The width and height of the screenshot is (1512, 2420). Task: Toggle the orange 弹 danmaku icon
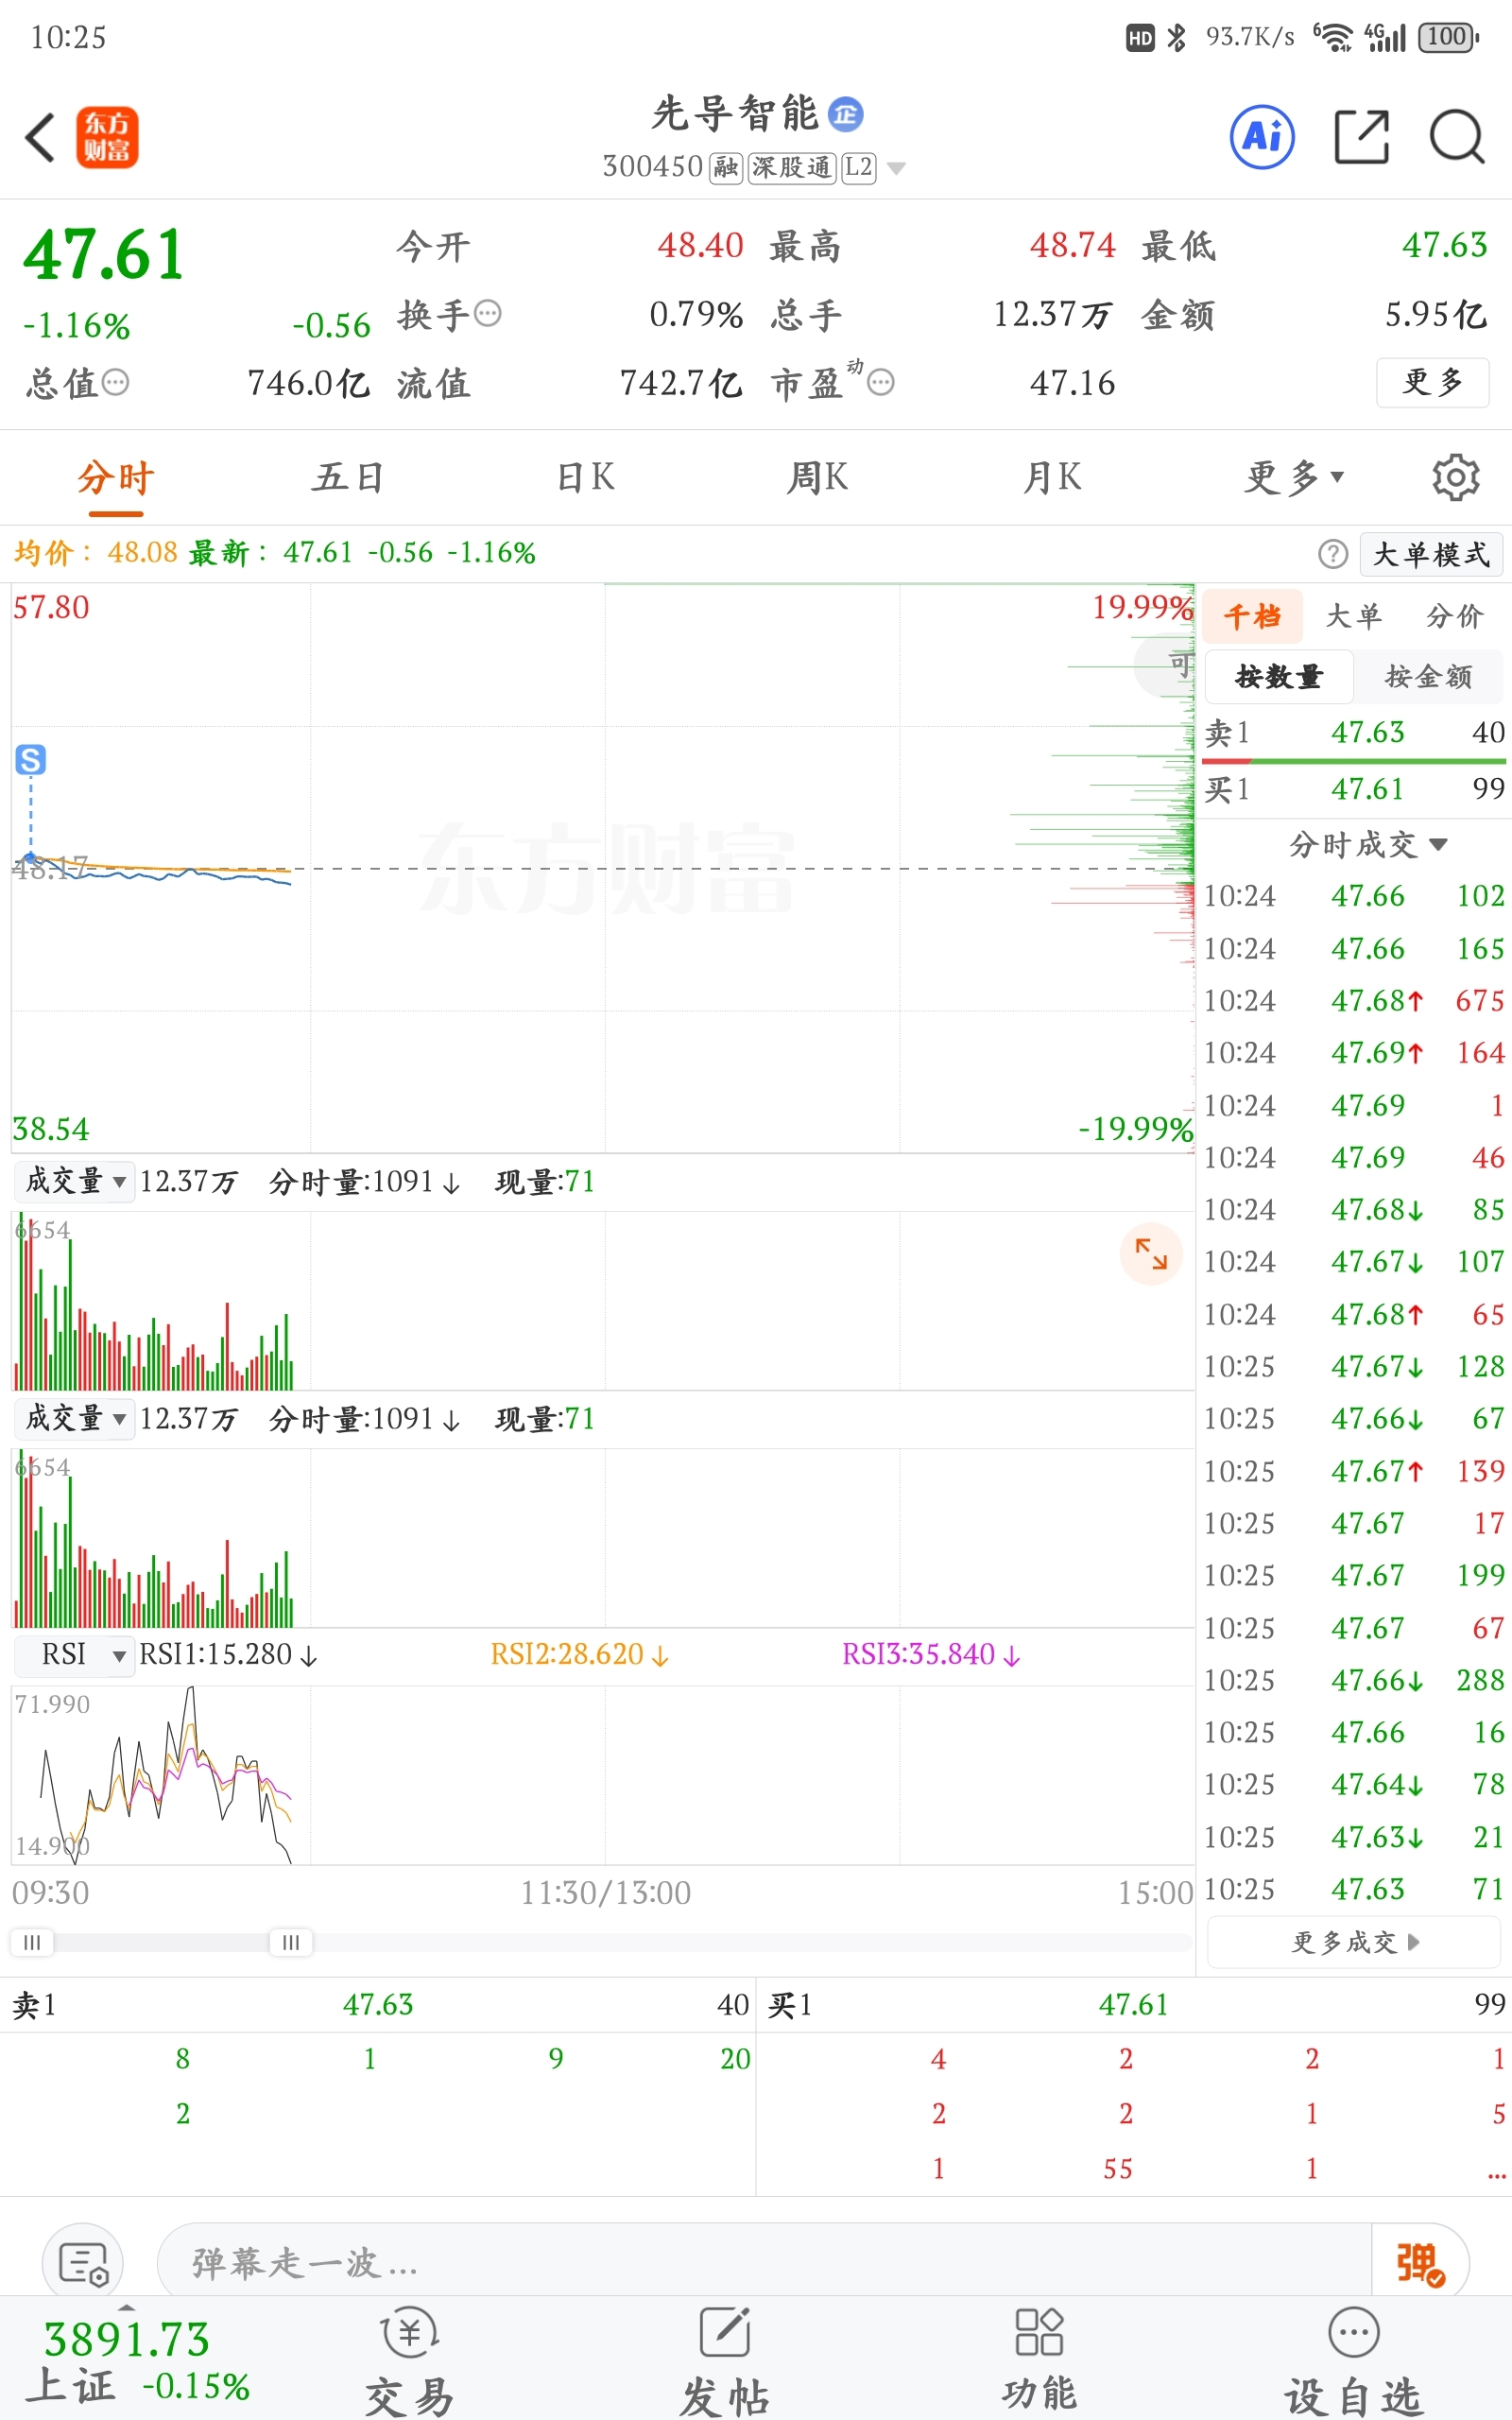[1420, 2263]
